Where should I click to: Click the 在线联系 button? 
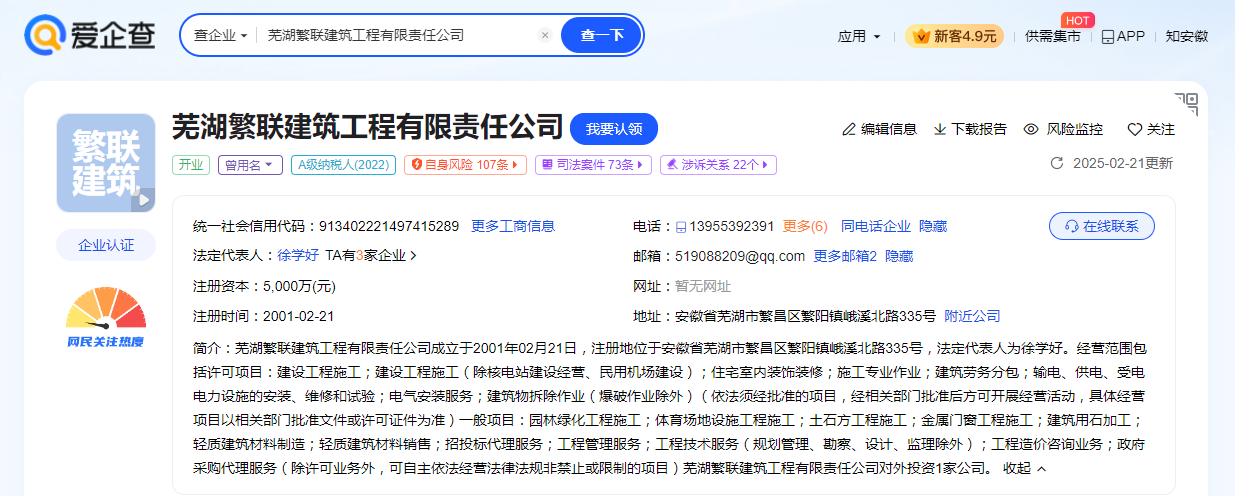pos(1102,226)
